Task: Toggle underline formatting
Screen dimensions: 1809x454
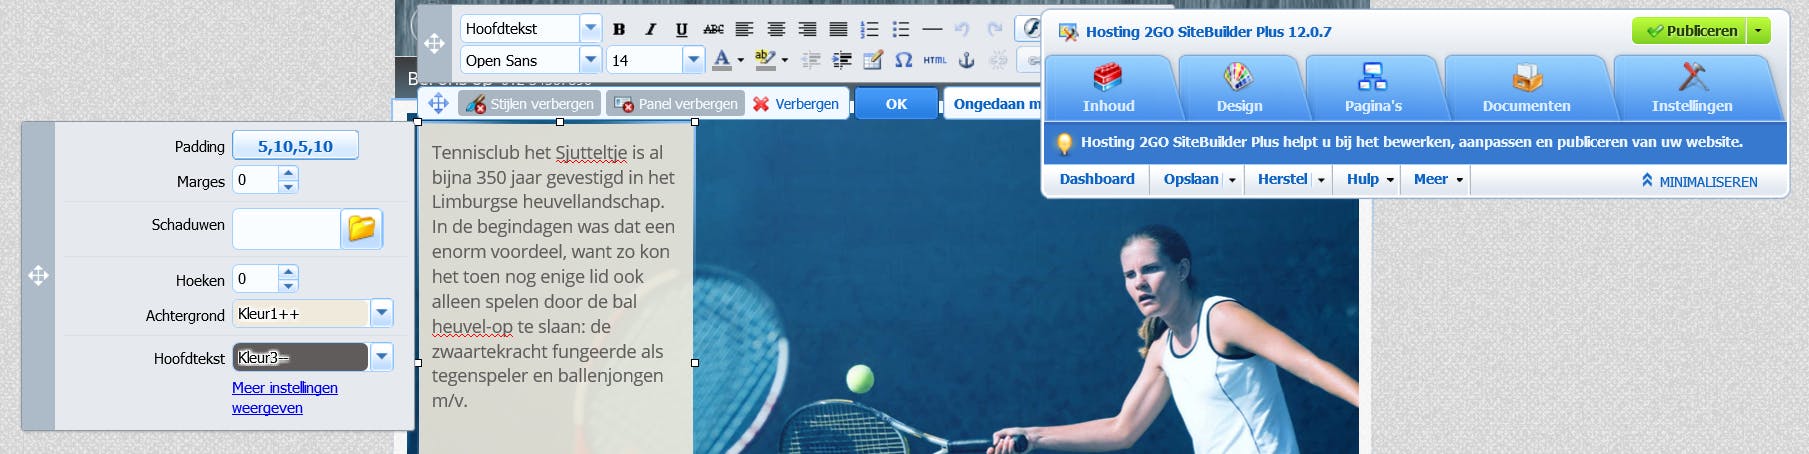Action: tap(681, 29)
